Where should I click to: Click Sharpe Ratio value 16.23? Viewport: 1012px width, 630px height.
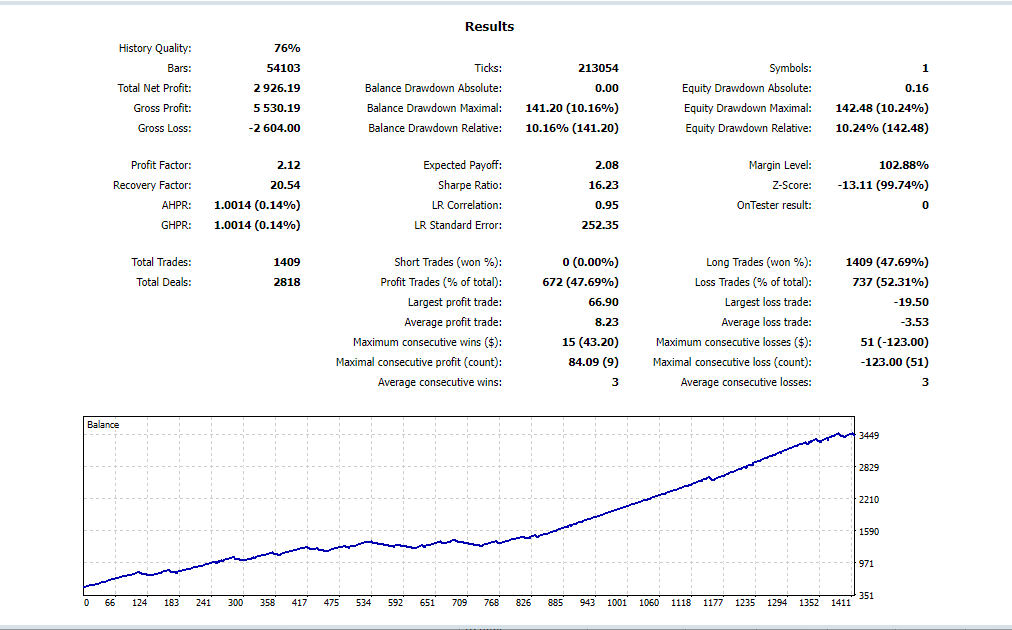[603, 185]
